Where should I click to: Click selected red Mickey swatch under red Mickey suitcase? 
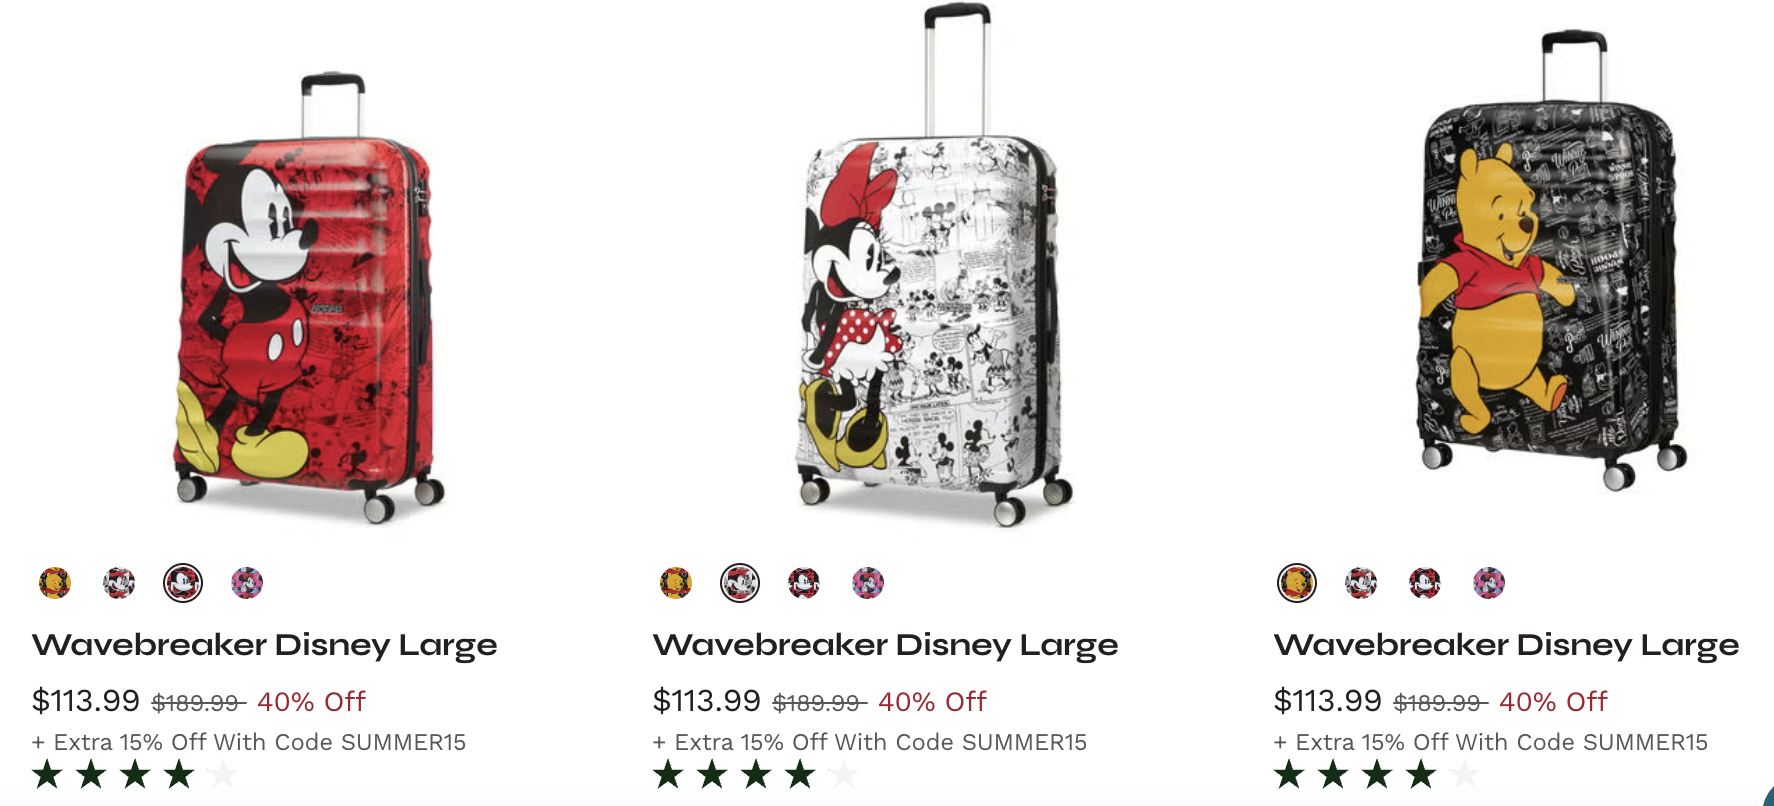(183, 582)
